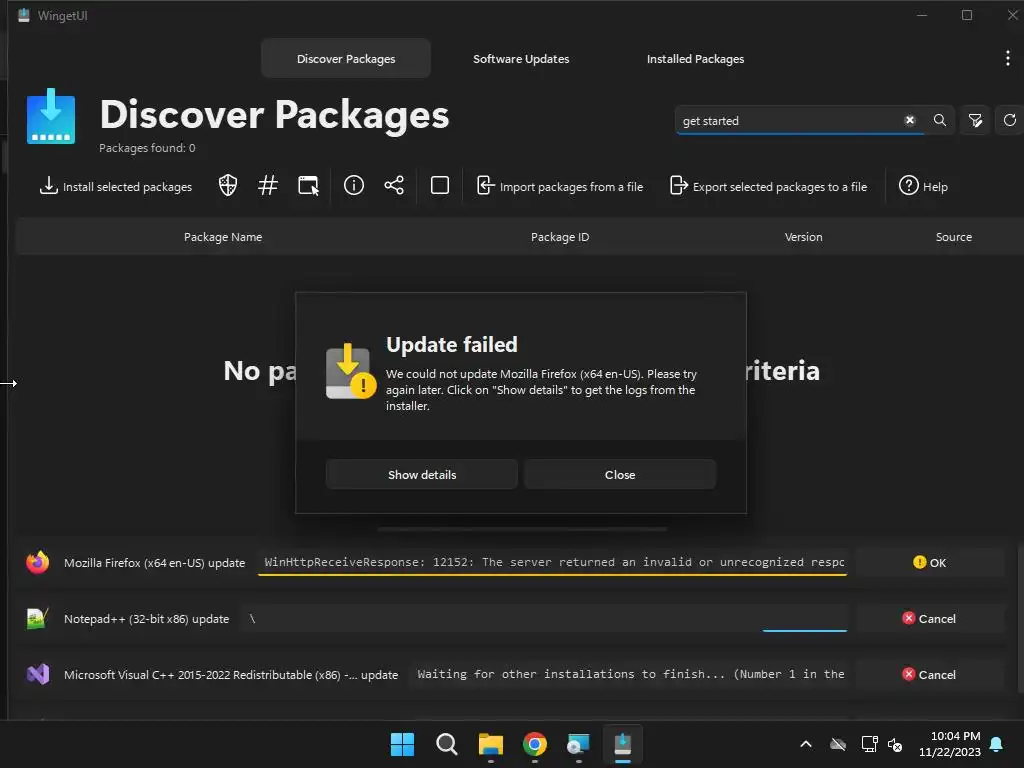1024x768 pixels.
Task: Click the muted volume tray icon
Action: [x=895, y=744]
